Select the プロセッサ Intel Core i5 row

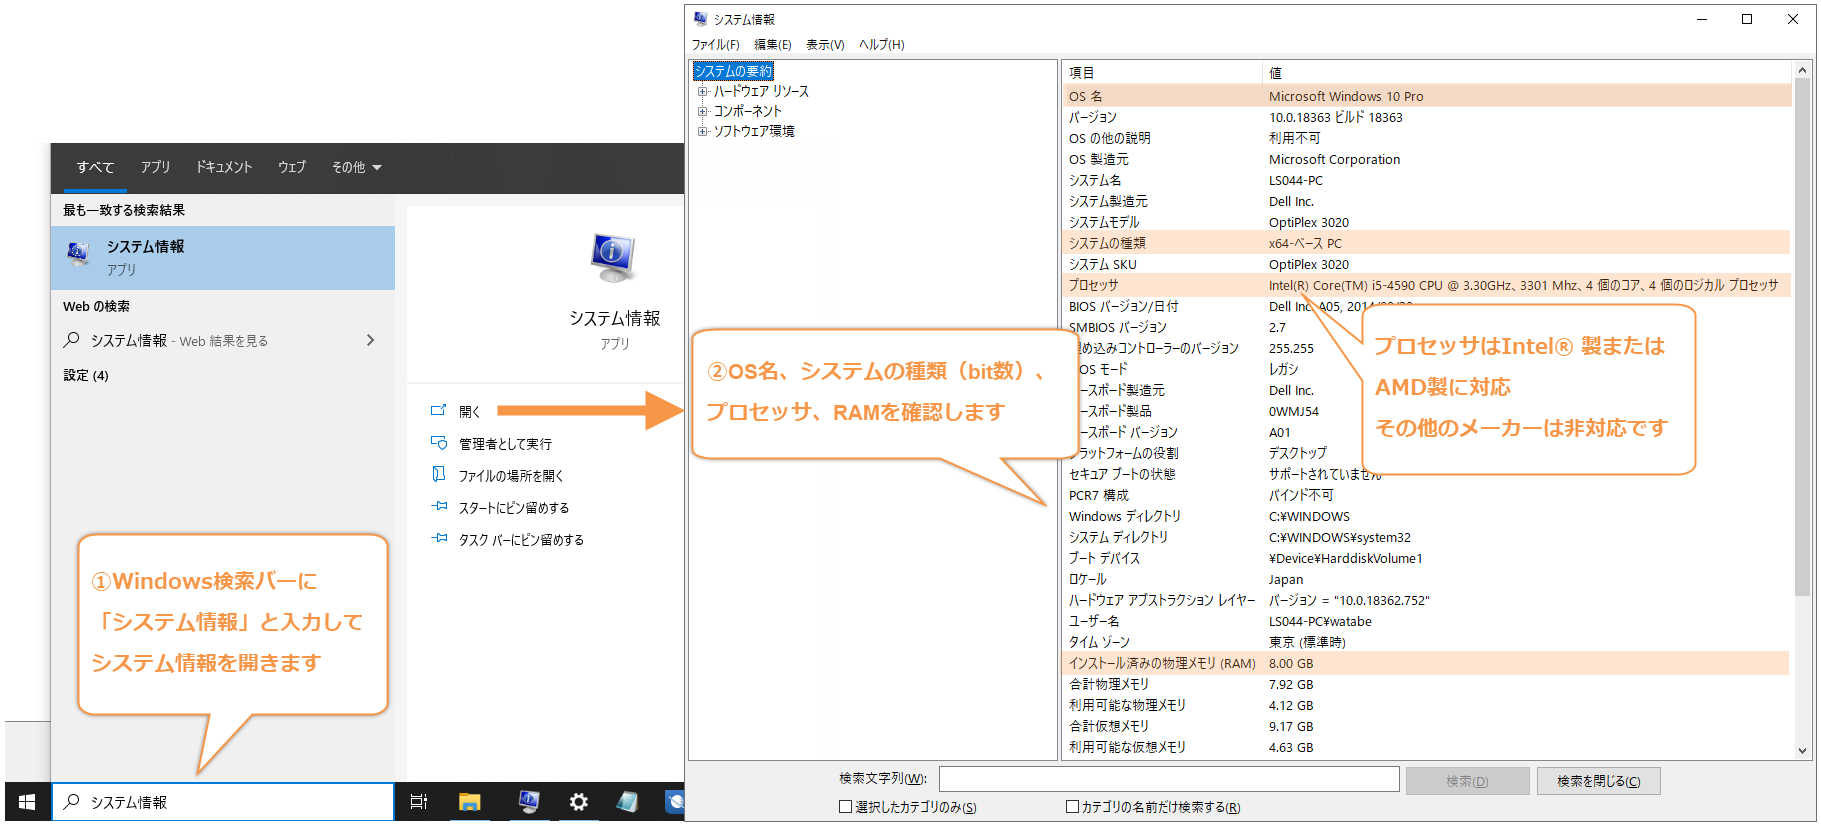[1427, 286]
